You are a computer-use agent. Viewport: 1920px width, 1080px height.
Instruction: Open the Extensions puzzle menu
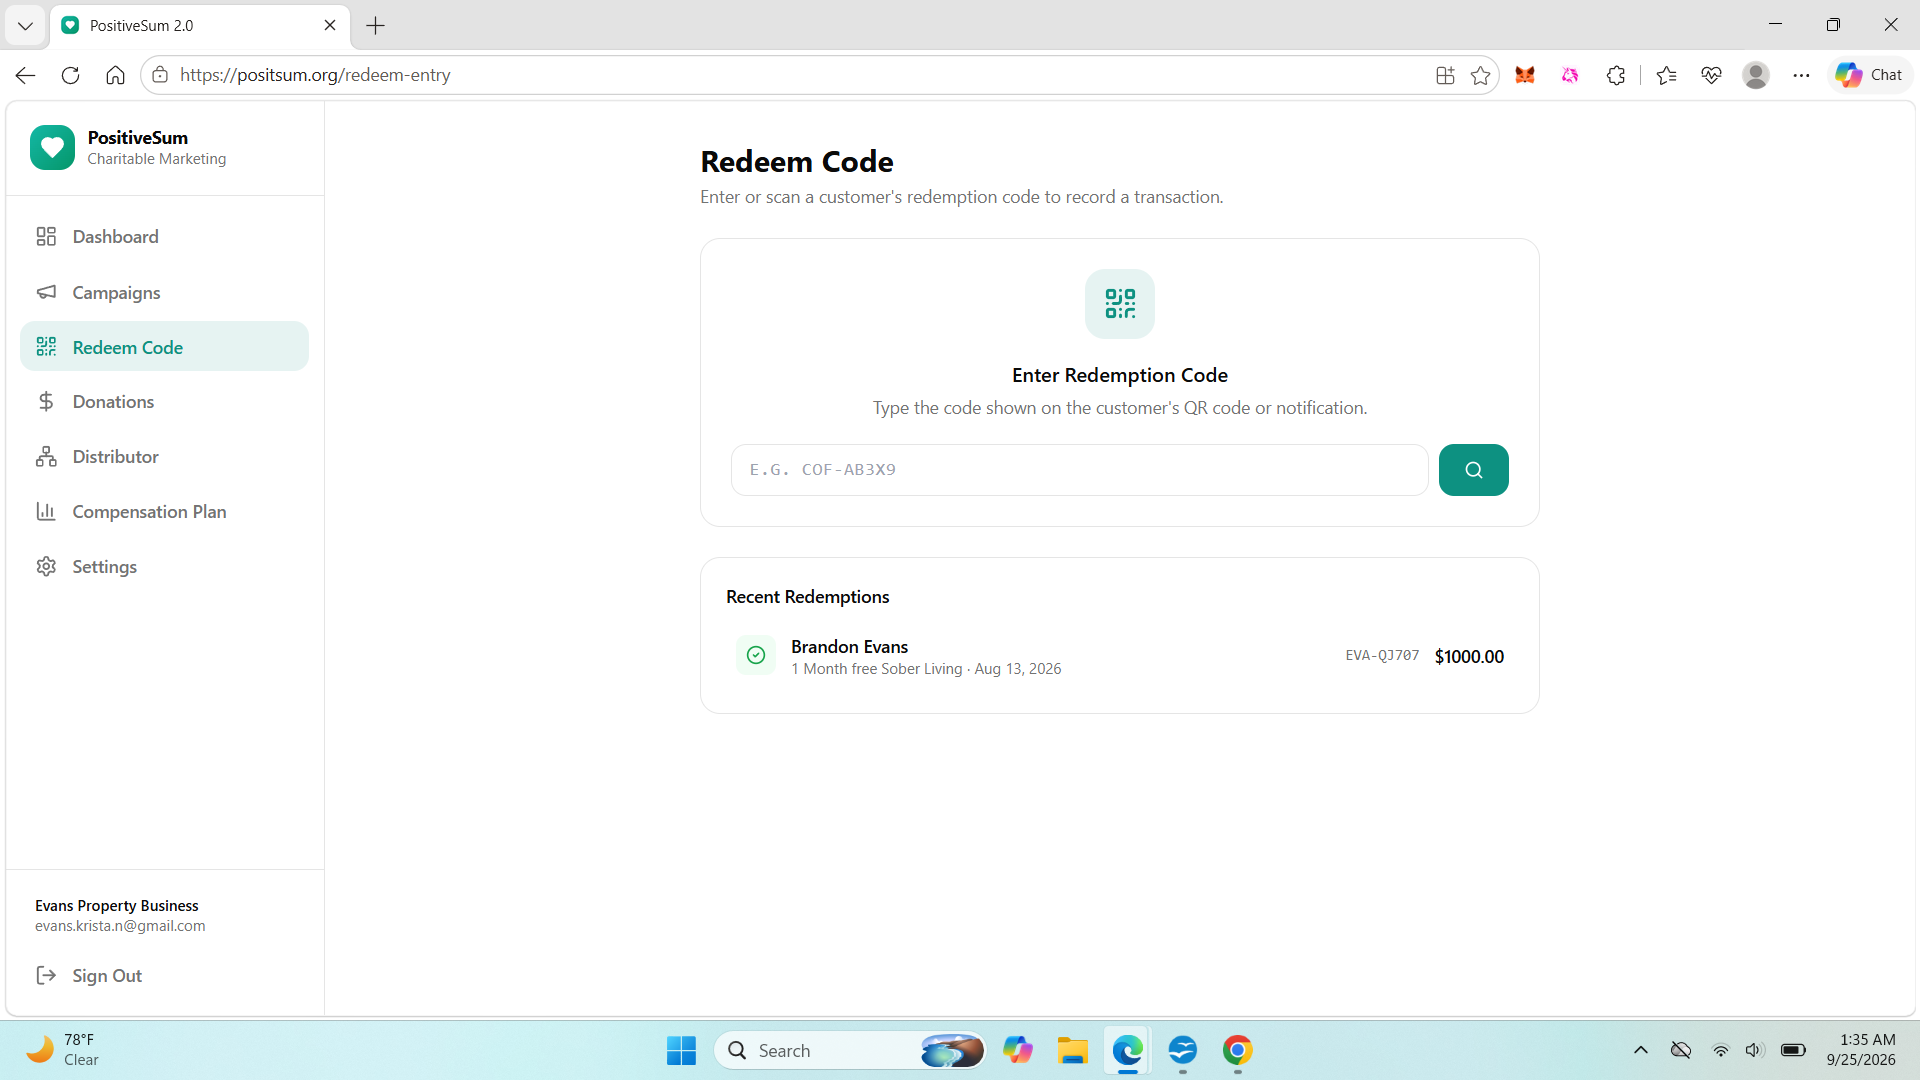(1616, 75)
